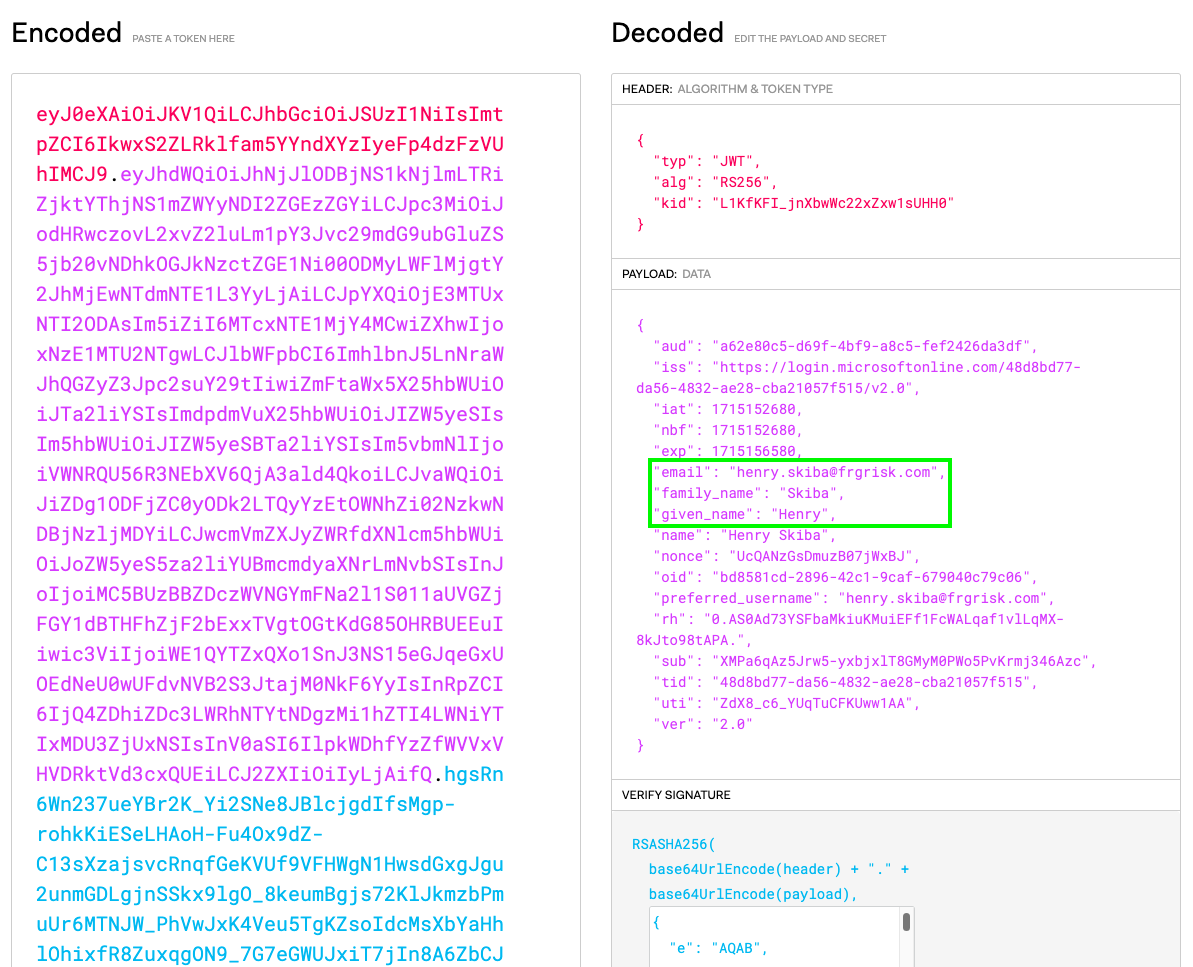Click the HEADER: Algorithm & Token Type label

point(727,89)
